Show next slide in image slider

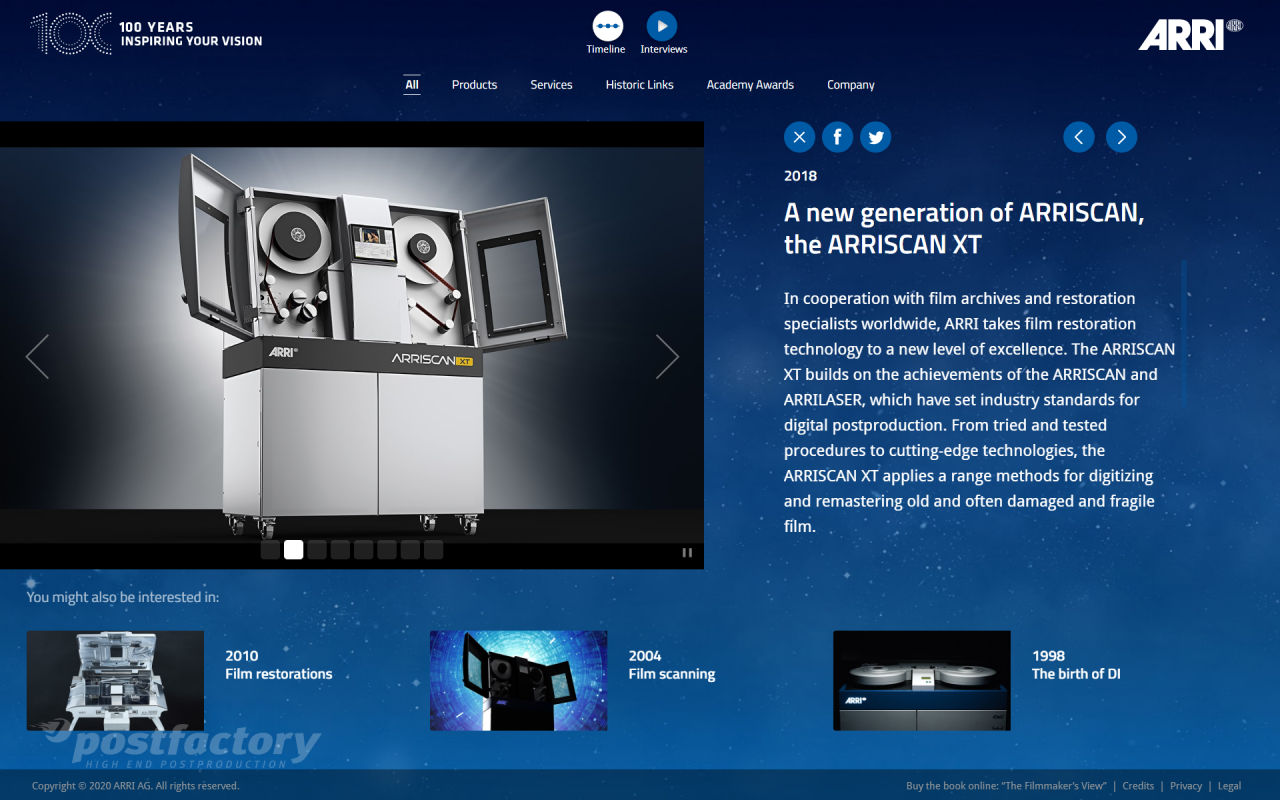point(667,357)
